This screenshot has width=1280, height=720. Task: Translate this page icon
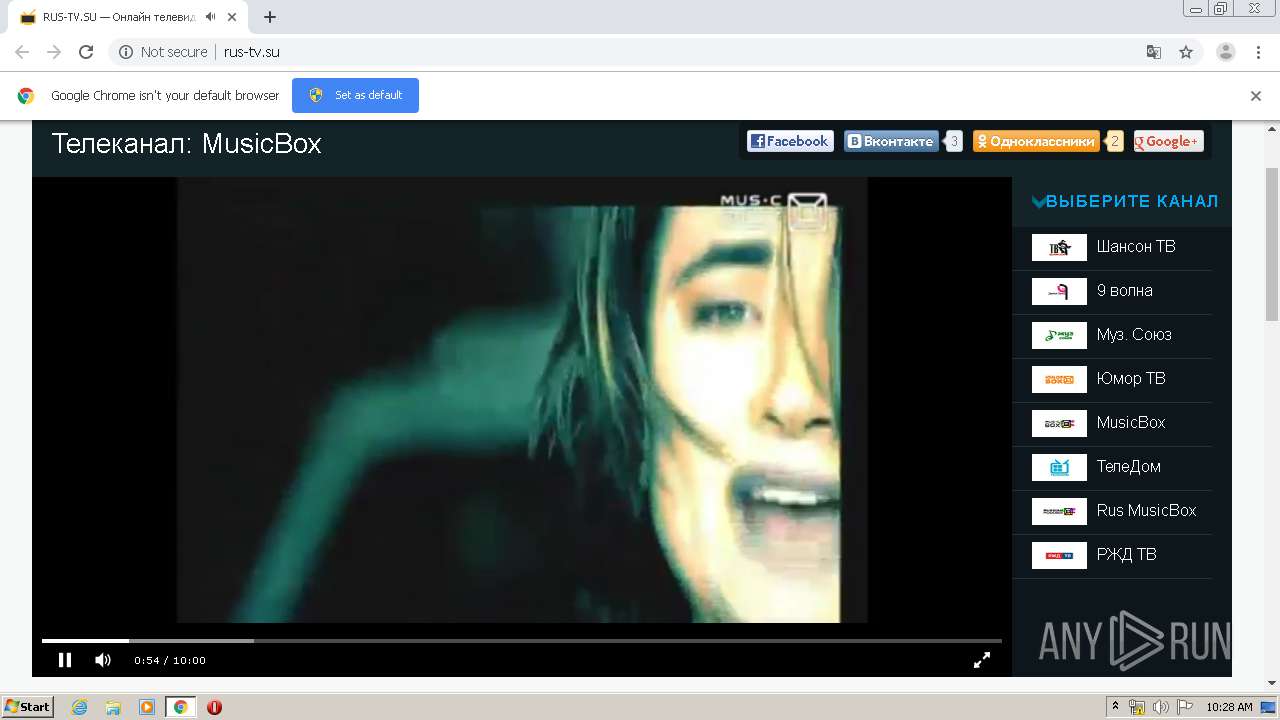[1153, 52]
